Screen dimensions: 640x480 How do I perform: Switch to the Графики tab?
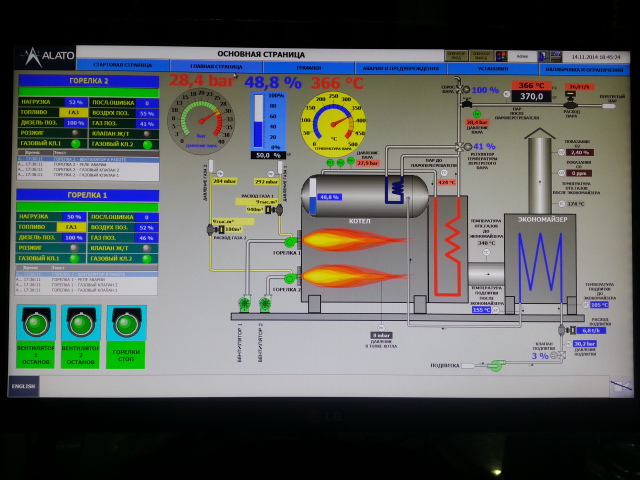point(308,68)
